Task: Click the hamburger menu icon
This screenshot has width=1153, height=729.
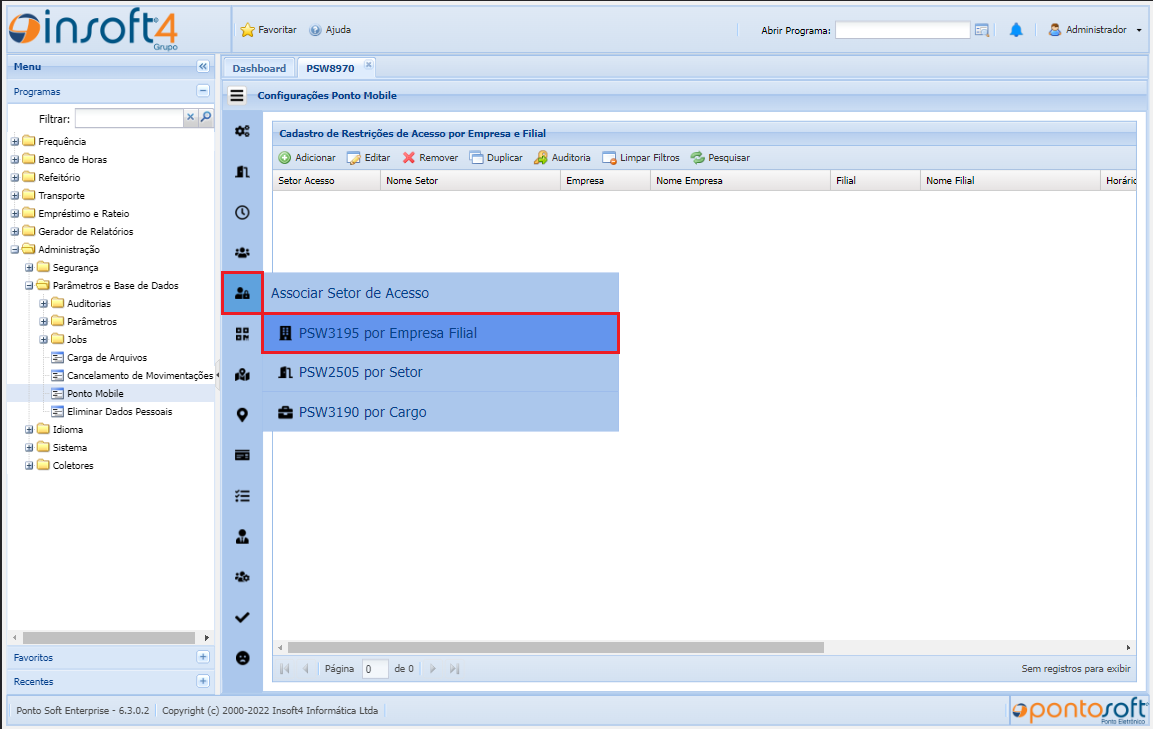Action: [237, 96]
